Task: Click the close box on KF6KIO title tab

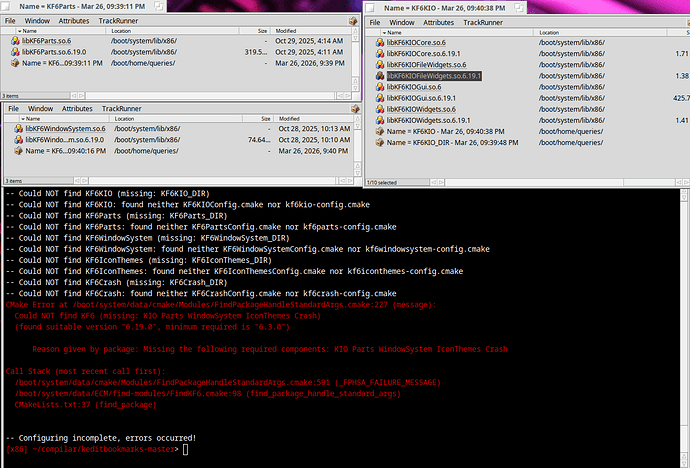Action: click(371, 8)
